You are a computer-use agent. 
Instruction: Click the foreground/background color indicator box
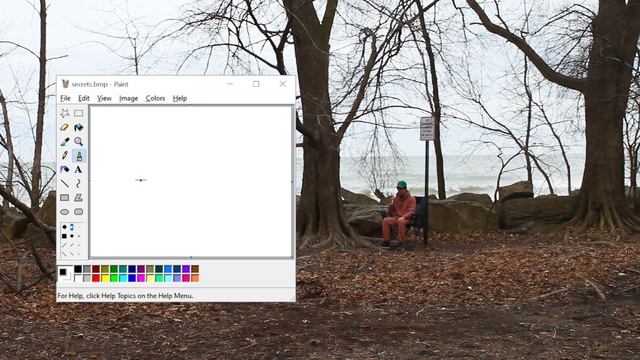(x=65, y=273)
